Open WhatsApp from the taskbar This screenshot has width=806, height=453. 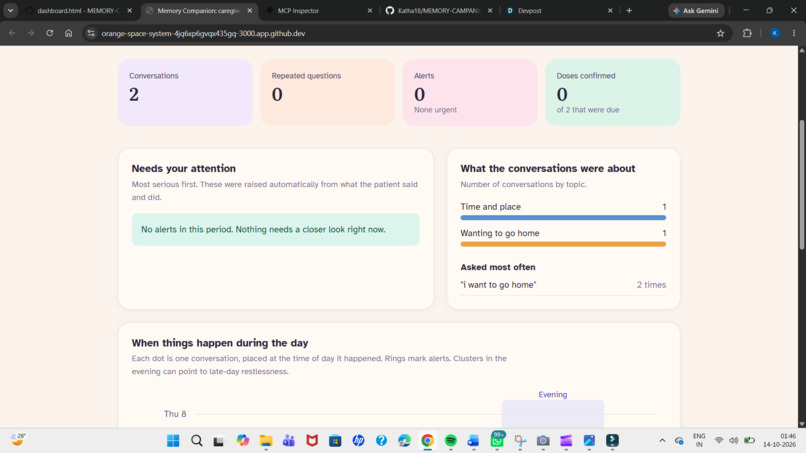click(497, 441)
